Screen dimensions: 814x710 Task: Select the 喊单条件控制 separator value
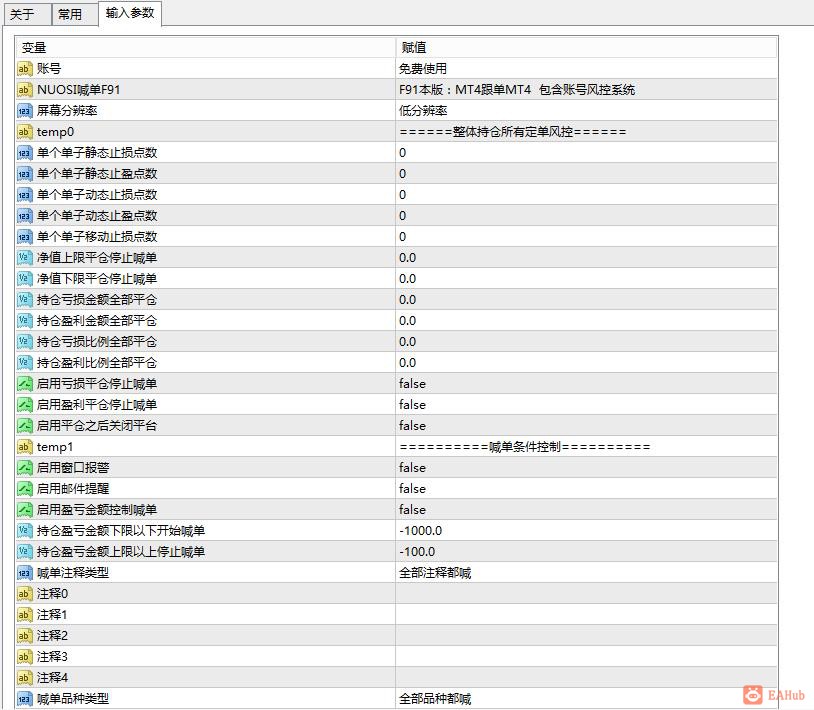point(524,446)
